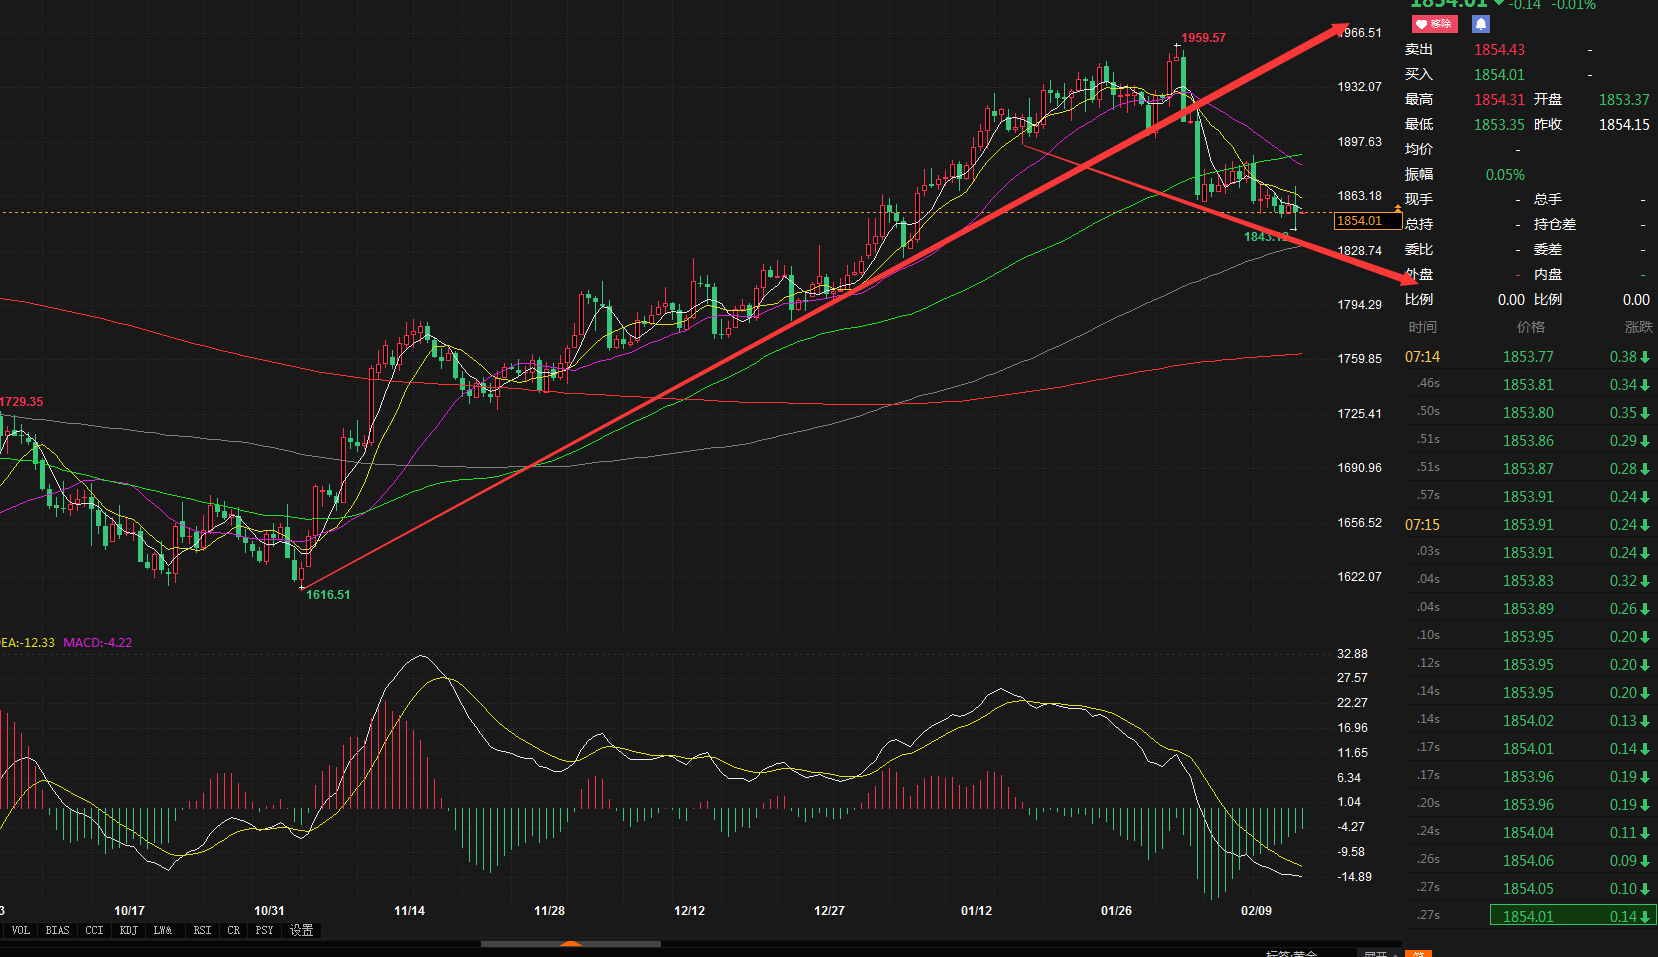This screenshot has width=1658, height=957.
Task: Show the KDJ indicator
Action: tap(128, 930)
